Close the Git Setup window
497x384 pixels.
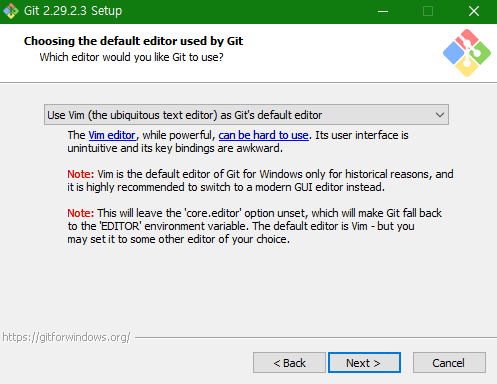click(x=474, y=11)
